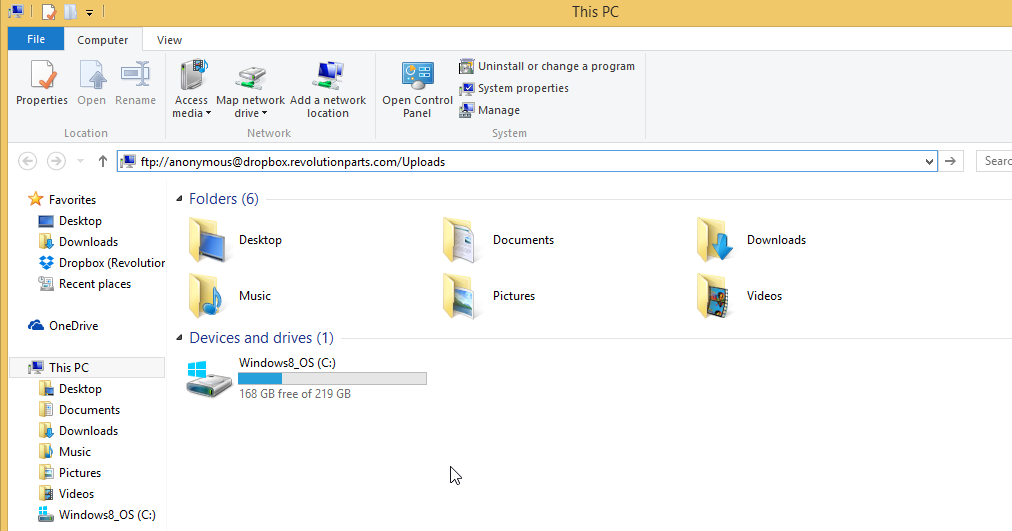This screenshot has height=531, width=1012.
Task: Open Recent places
Action: (85, 284)
